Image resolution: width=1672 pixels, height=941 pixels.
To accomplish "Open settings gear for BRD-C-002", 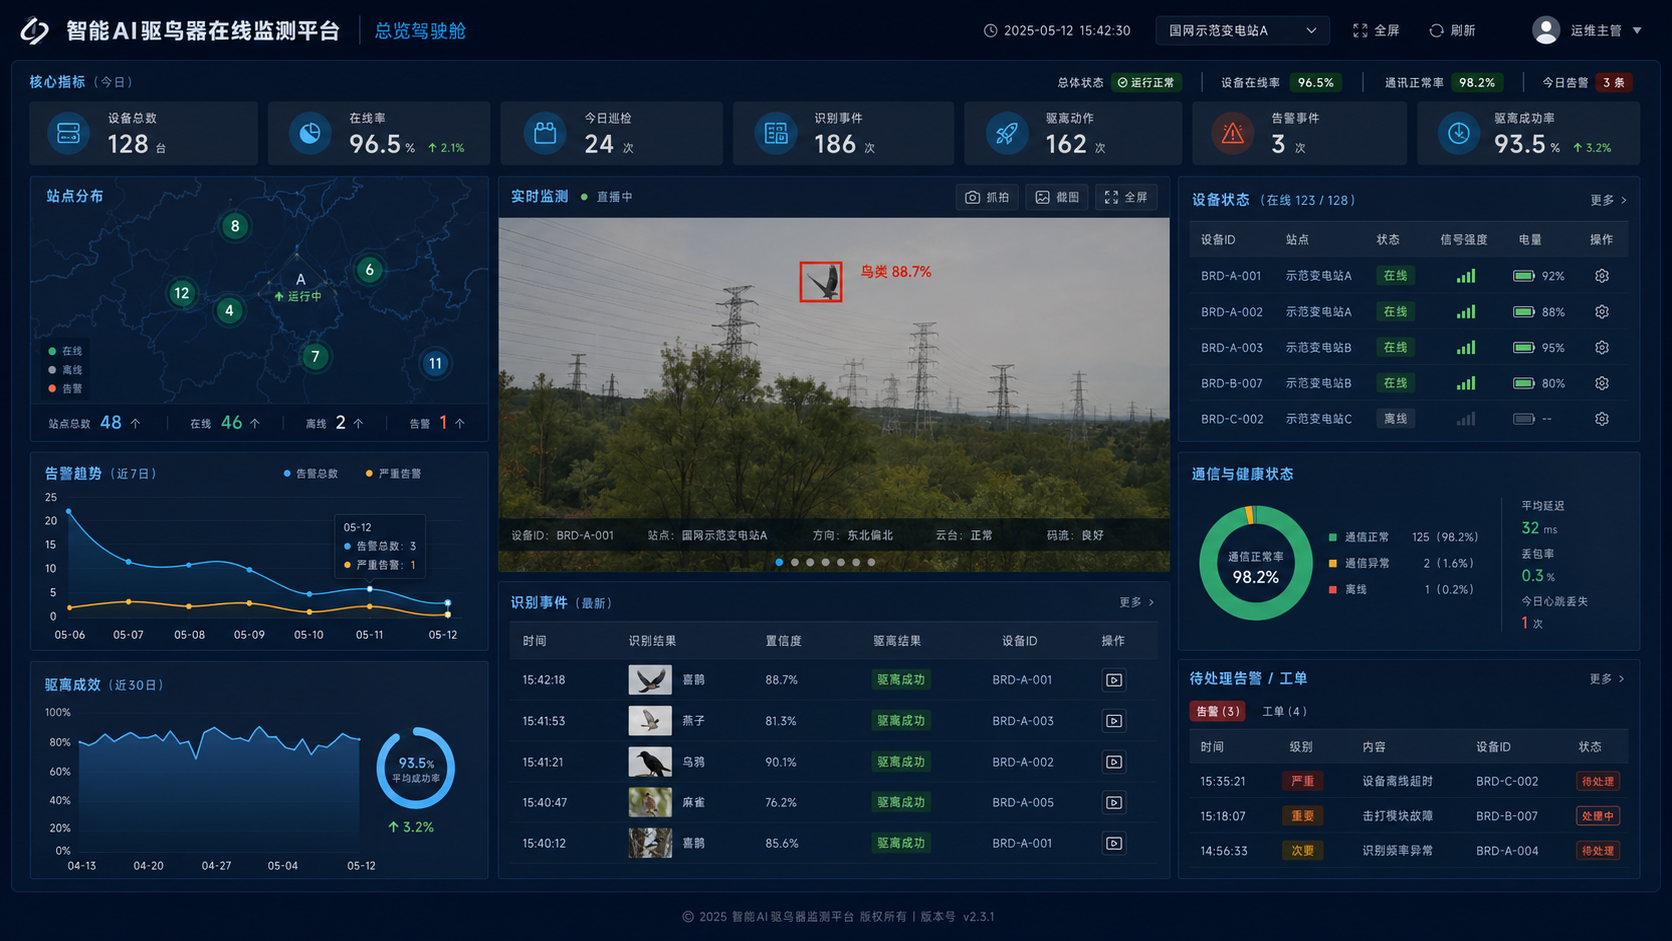I will 1602,419.
